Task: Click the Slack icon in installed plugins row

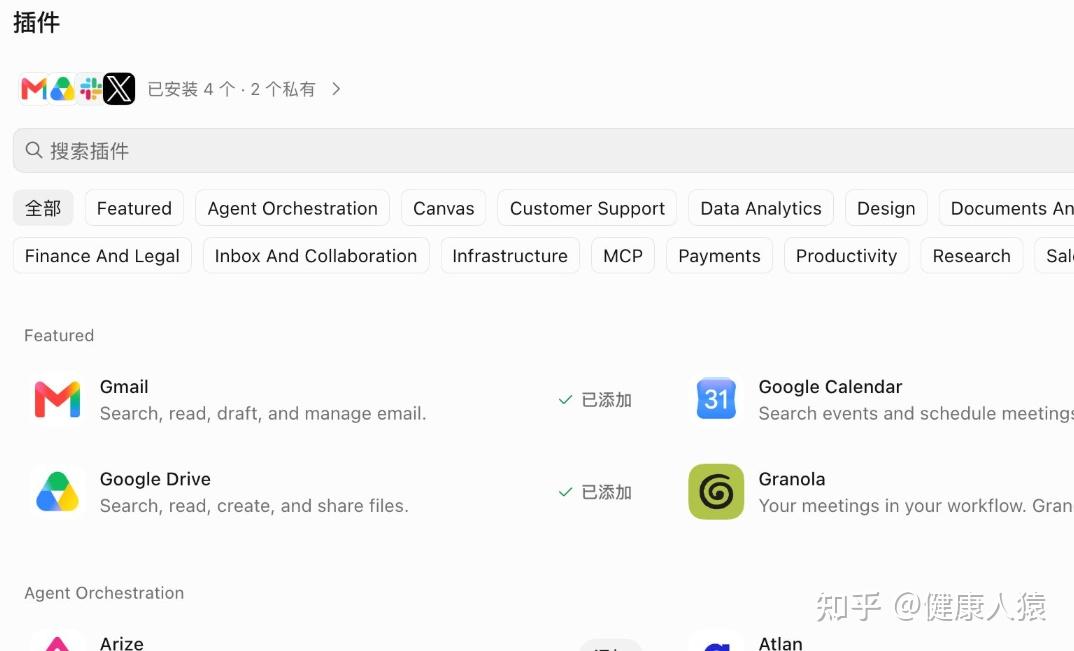Action: tap(90, 89)
